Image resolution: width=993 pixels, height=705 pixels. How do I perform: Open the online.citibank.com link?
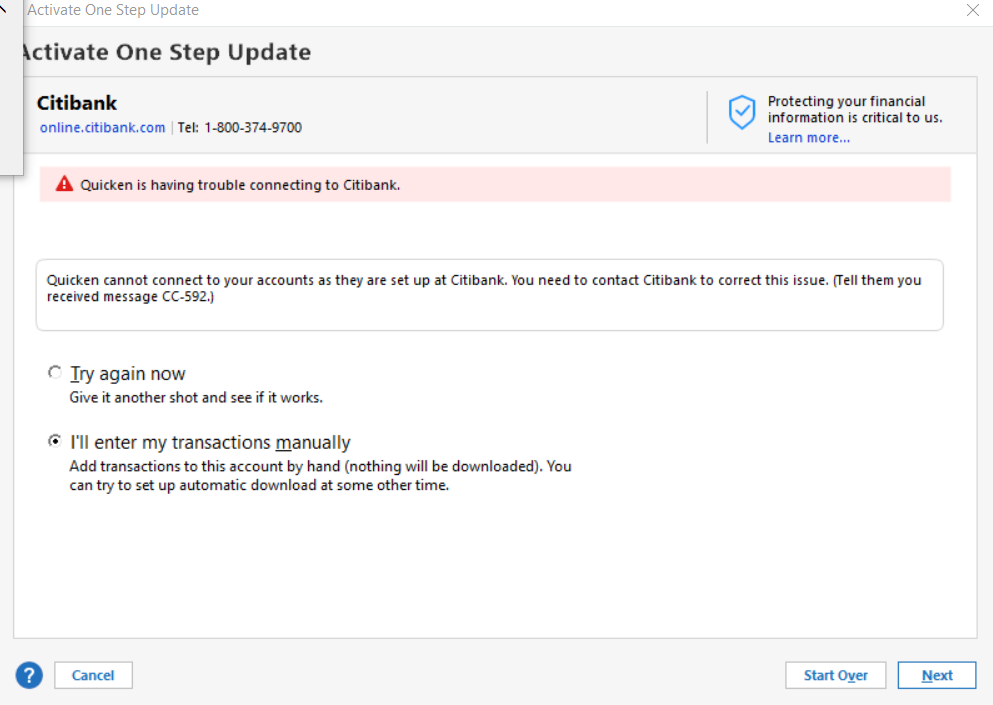[102, 127]
